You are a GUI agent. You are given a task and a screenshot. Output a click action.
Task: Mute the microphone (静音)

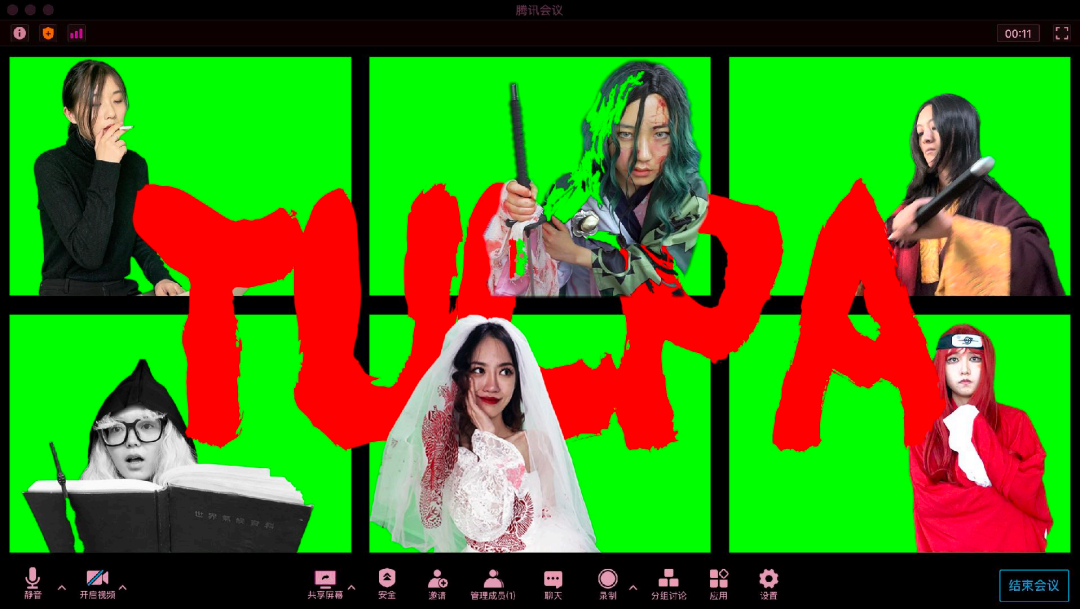[32, 582]
